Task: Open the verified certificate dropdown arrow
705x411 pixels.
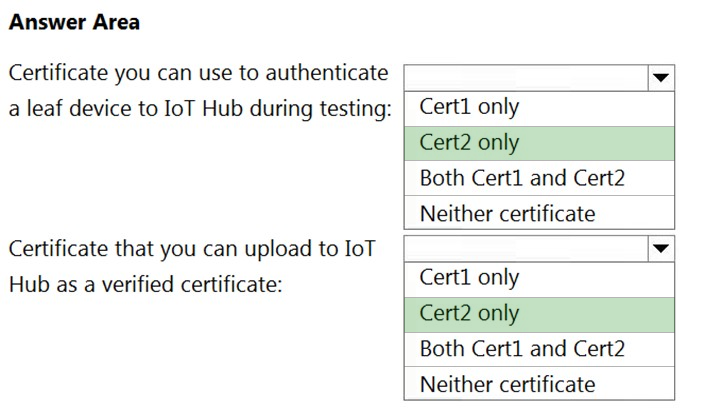Action: coord(660,248)
